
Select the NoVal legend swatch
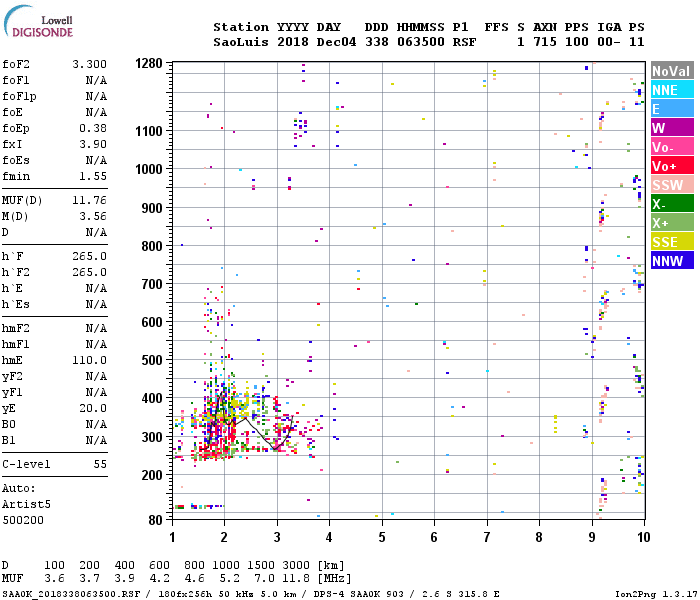672,71
